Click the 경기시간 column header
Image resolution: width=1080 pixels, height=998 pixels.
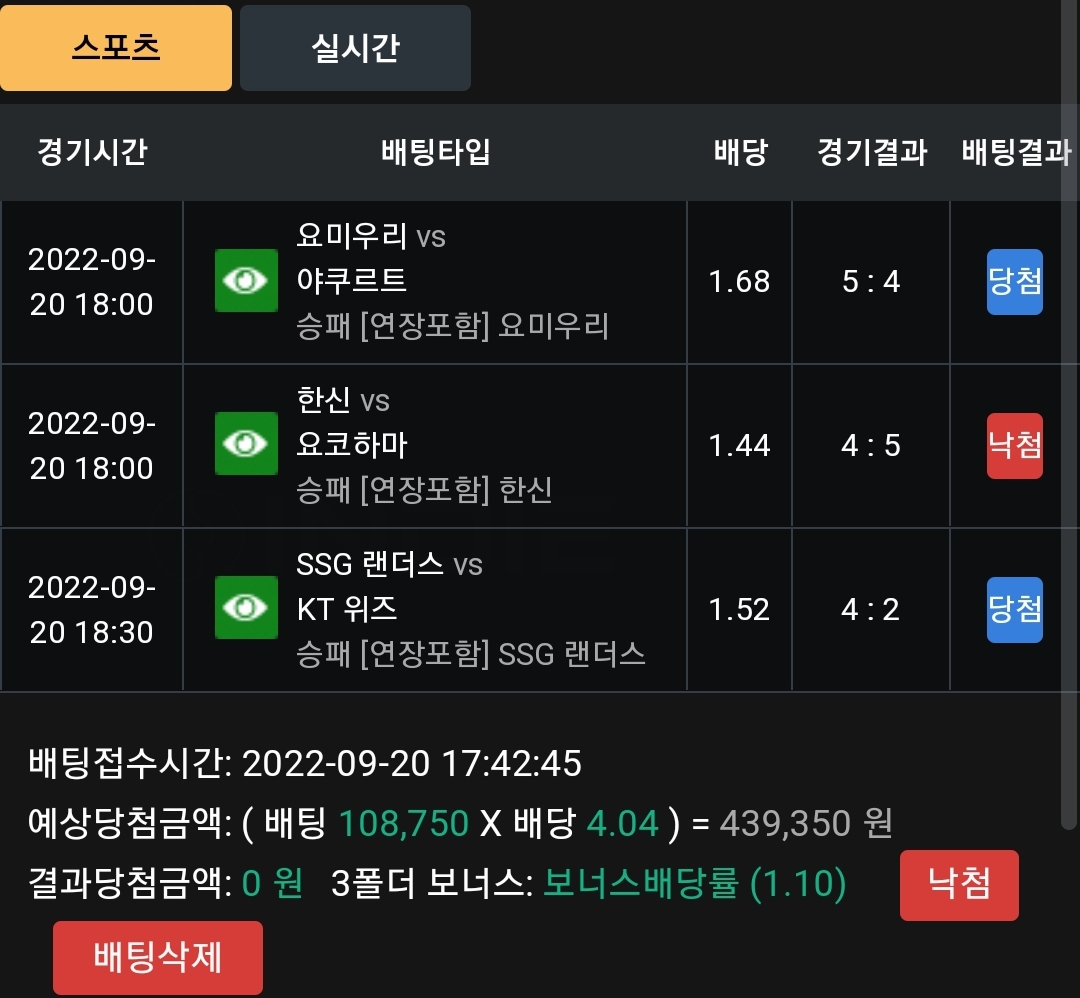point(92,152)
